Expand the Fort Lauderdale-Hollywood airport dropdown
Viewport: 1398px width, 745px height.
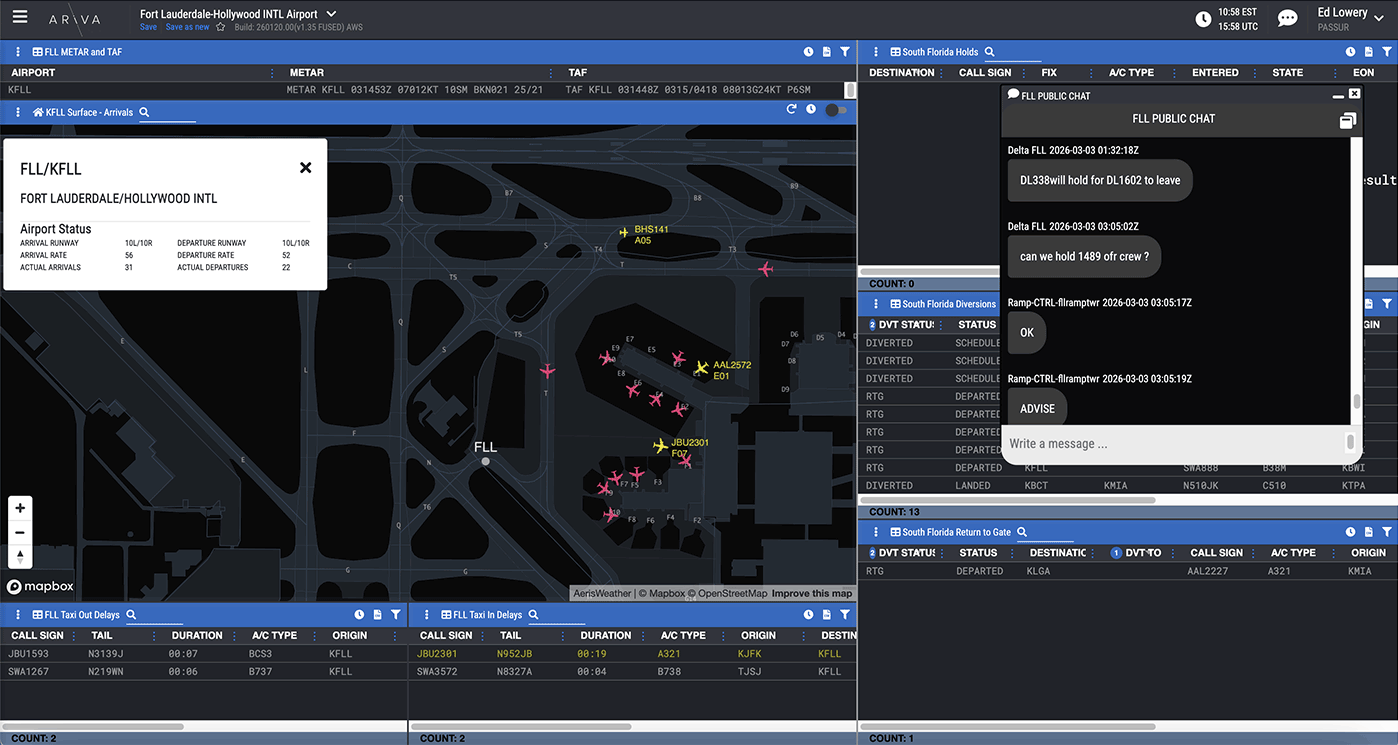(332, 14)
